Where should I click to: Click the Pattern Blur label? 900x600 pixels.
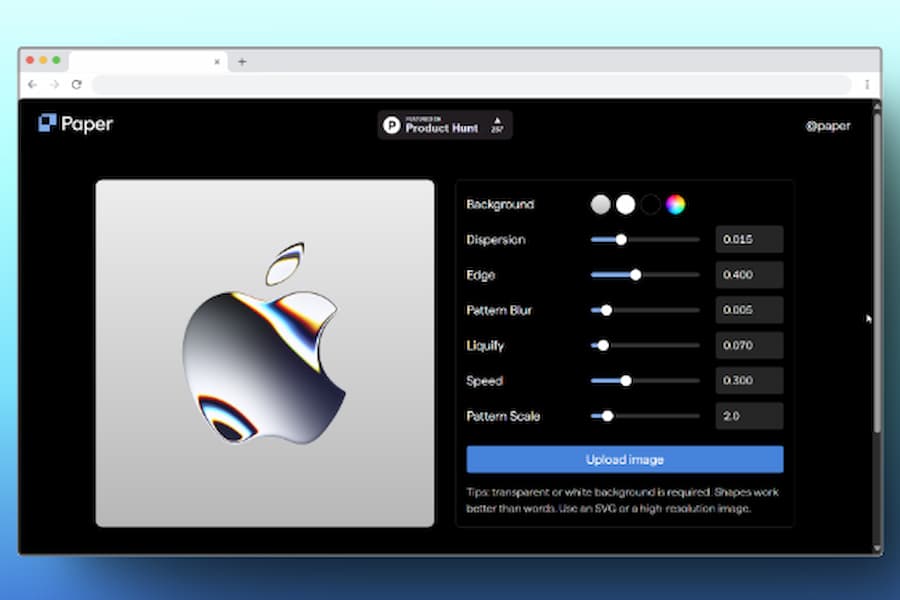[499, 310]
